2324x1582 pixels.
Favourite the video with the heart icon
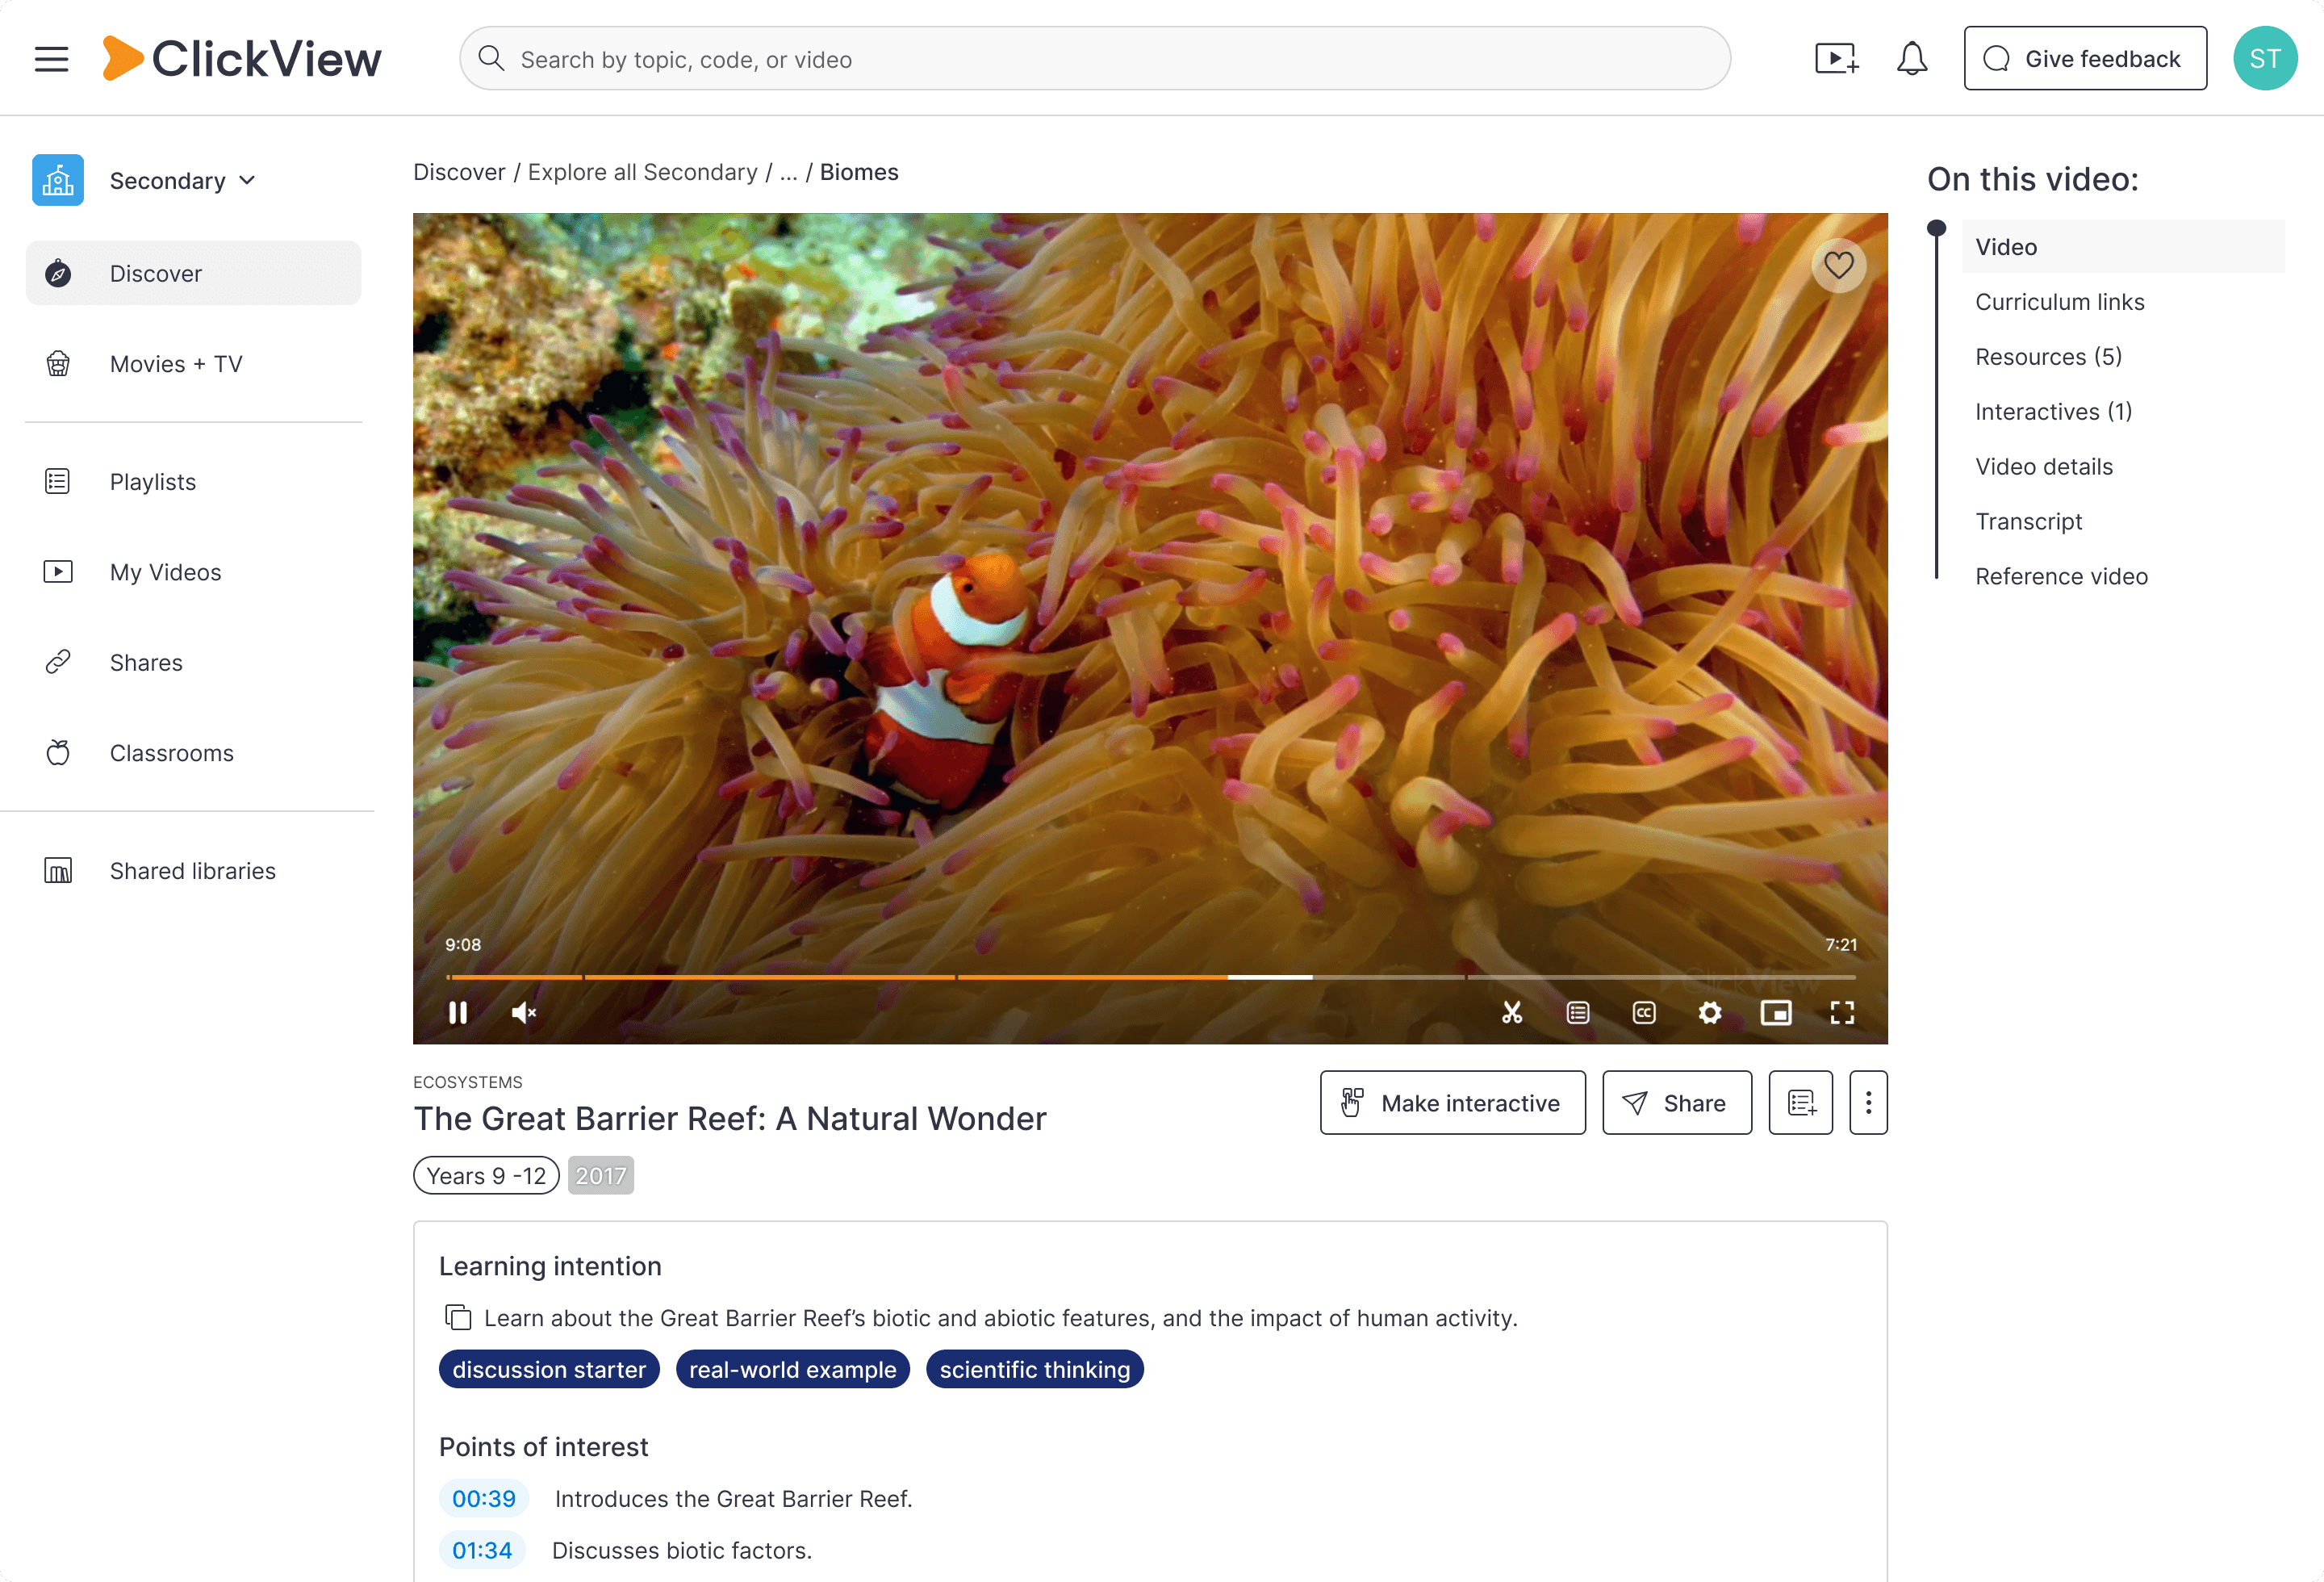pyautogui.click(x=1839, y=266)
